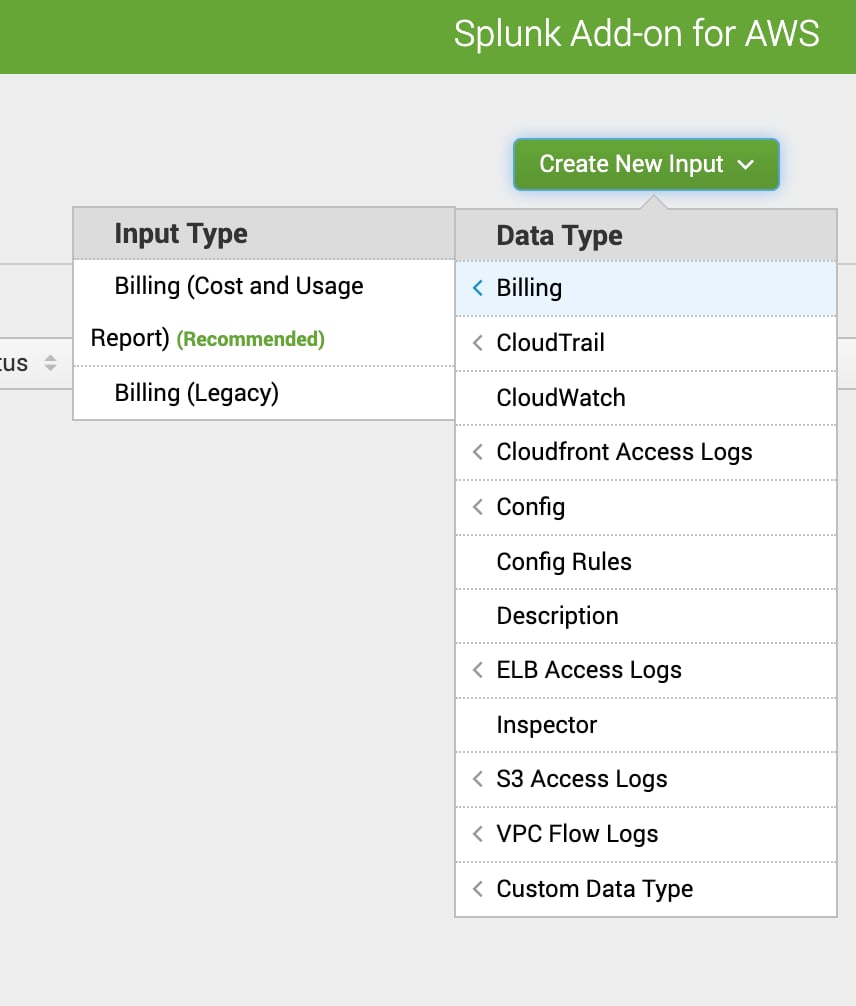Open the Create New Input dropdown
Image resolution: width=856 pixels, height=1006 pixels.
pos(646,164)
